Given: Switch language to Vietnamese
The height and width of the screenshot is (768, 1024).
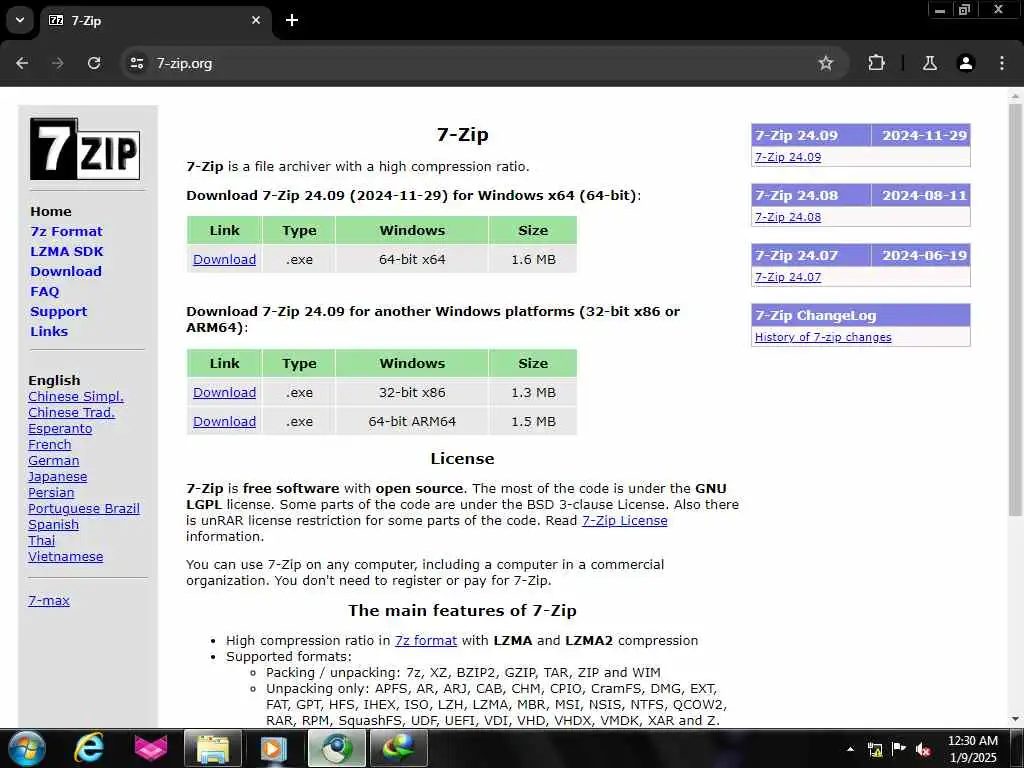Looking at the screenshot, I should click(65, 556).
